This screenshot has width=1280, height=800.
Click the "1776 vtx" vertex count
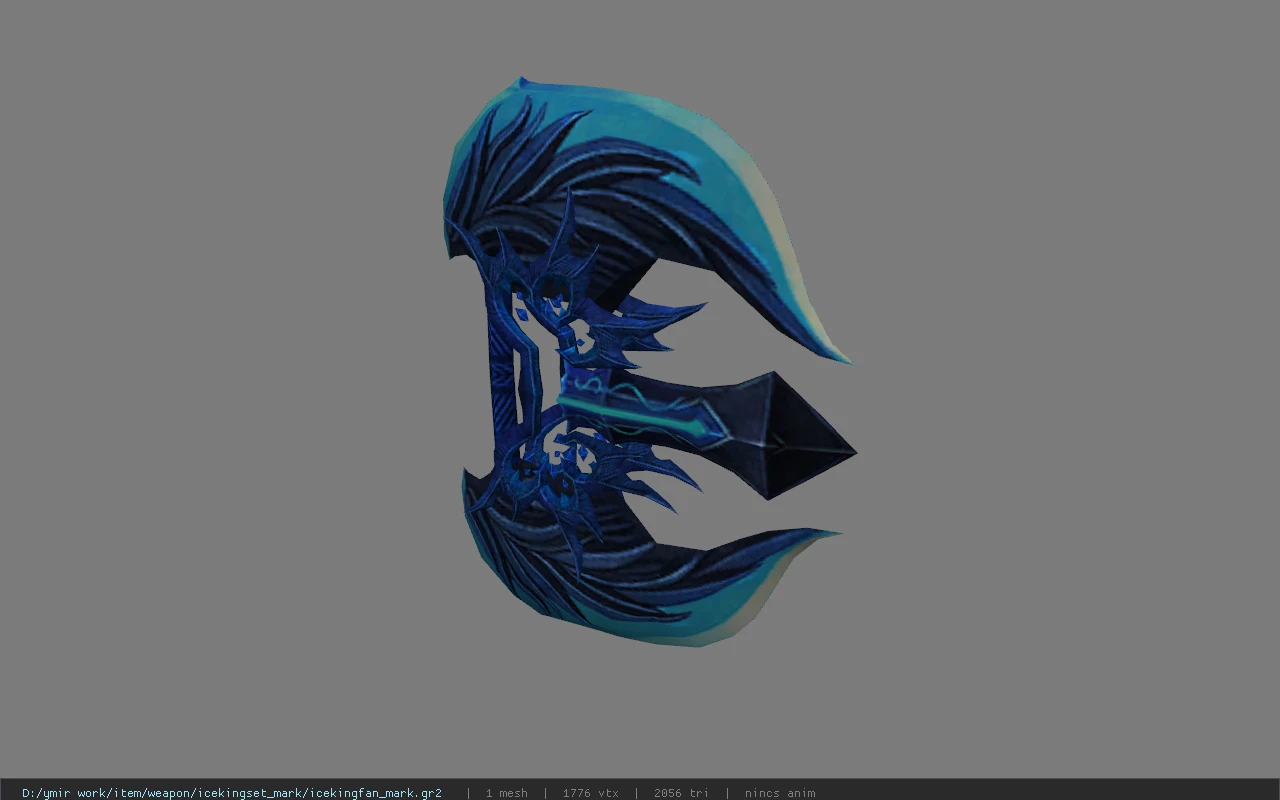tap(590, 793)
